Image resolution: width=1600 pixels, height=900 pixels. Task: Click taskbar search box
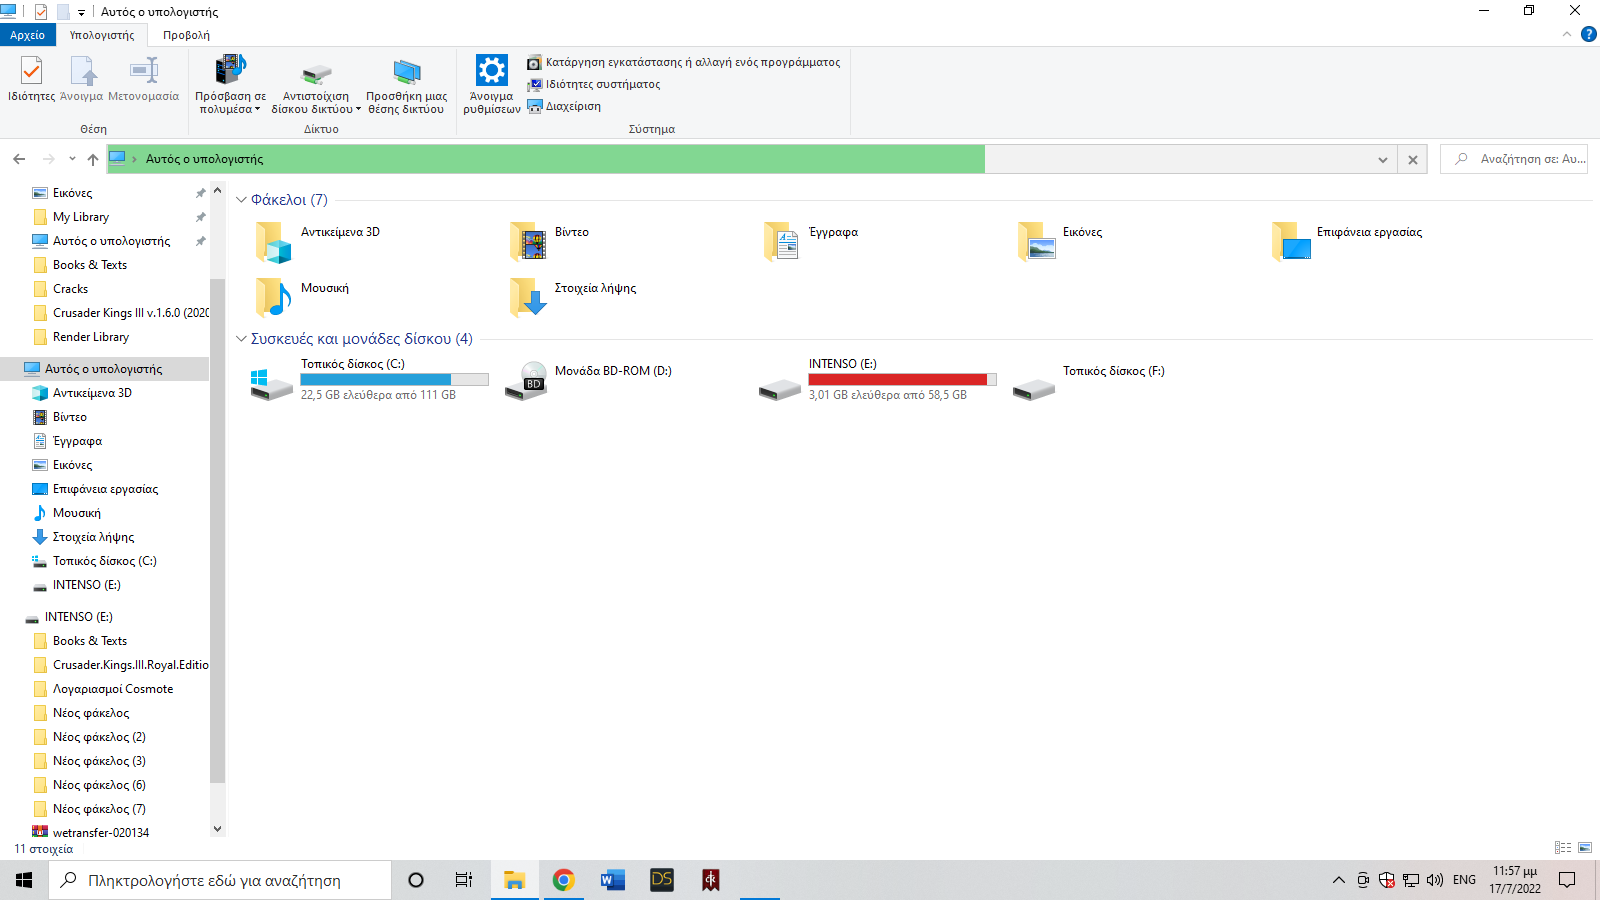coord(220,880)
